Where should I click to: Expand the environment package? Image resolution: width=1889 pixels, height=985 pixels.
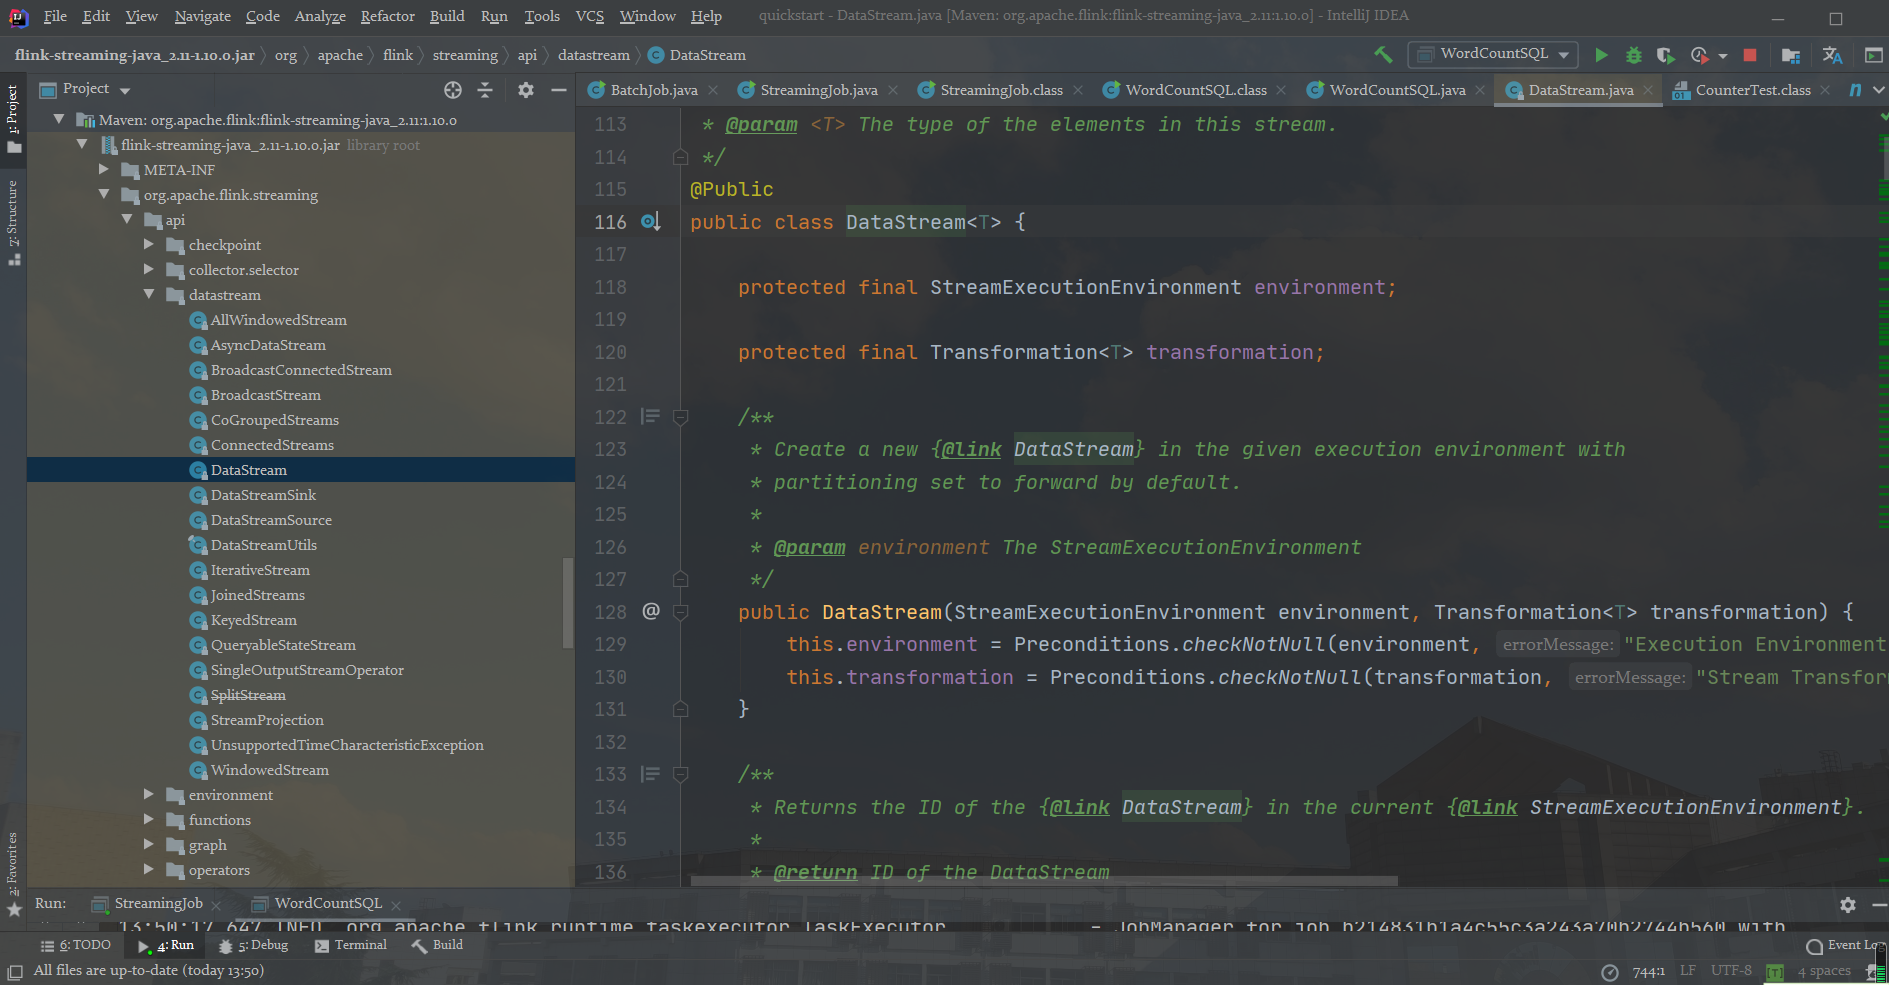149,794
